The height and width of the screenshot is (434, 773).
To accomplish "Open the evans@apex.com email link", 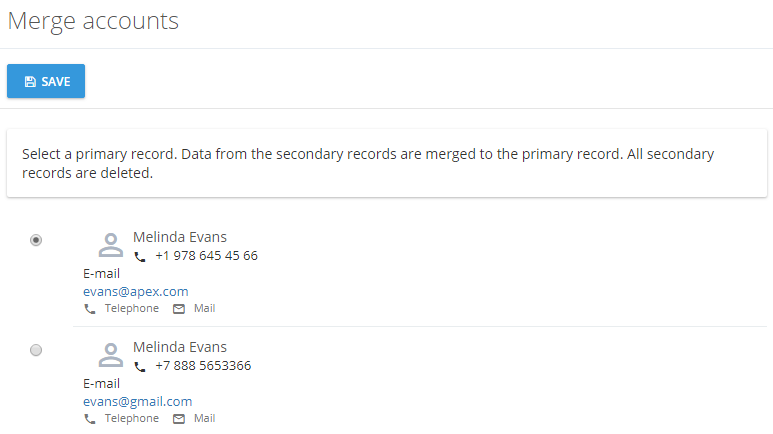I will [136, 291].
